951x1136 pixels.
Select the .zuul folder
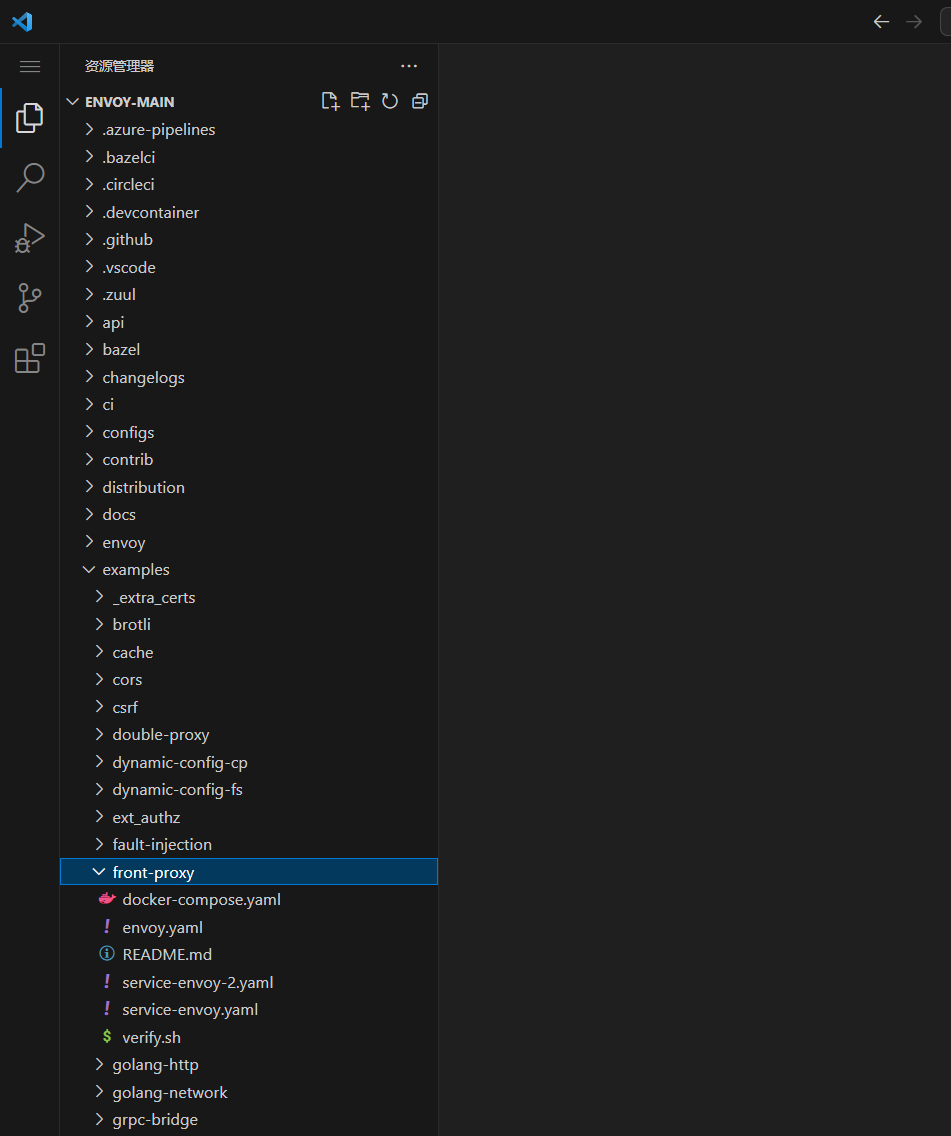click(x=249, y=294)
